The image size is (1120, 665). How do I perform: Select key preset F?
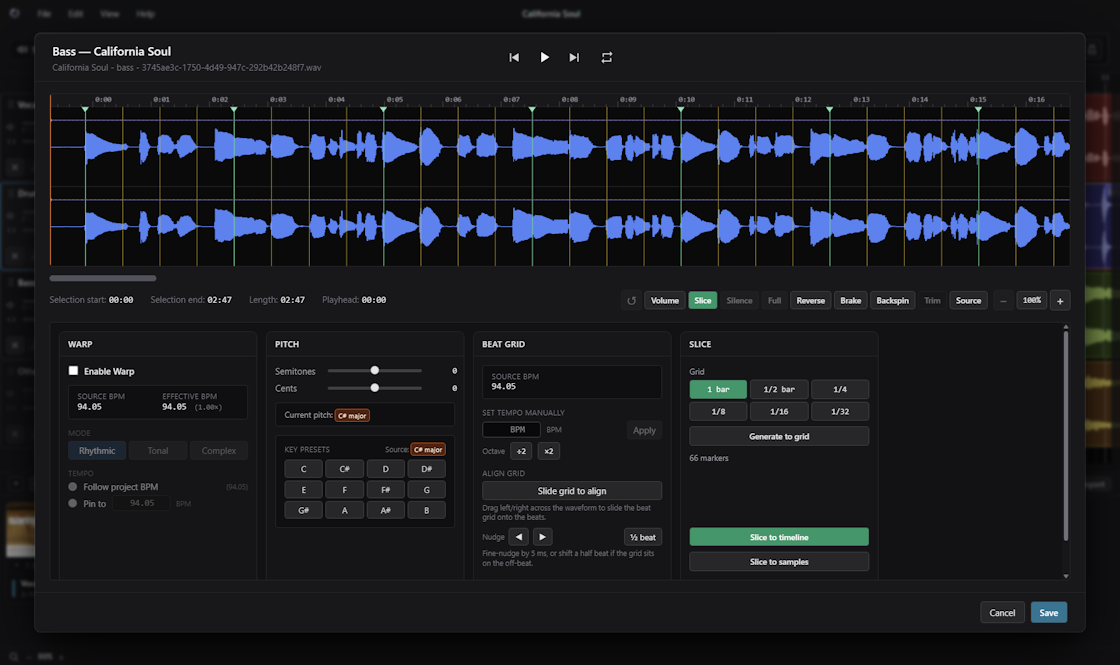[x=344, y=490]
